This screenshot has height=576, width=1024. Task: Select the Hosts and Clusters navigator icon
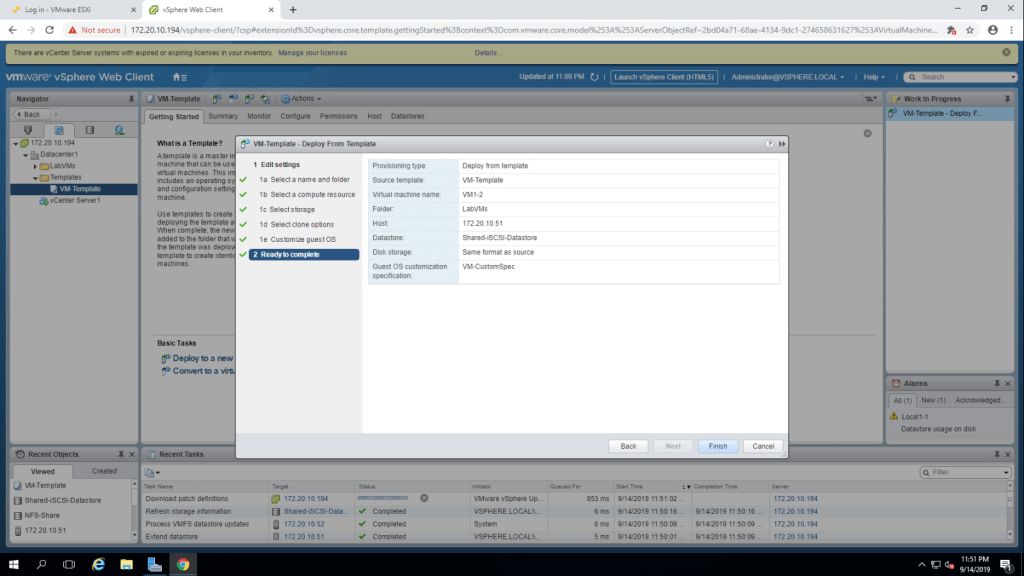point(28,130)
